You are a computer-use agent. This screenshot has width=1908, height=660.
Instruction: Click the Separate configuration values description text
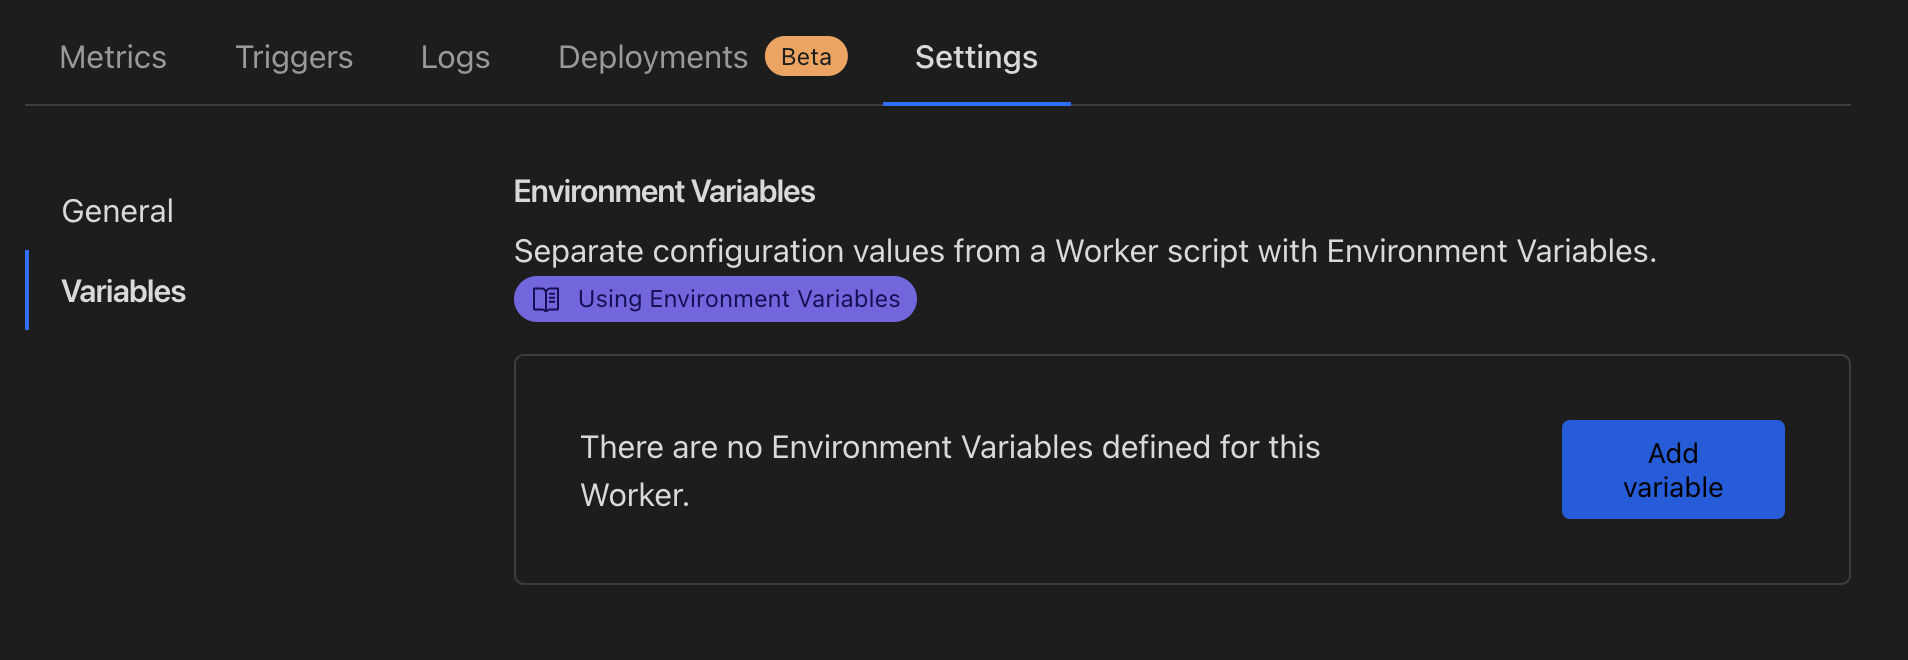1084,251
